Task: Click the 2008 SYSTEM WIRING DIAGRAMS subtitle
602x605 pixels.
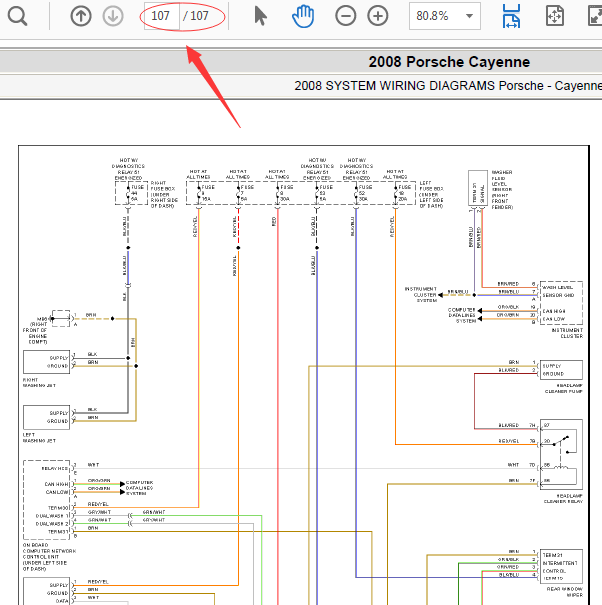Action: point(448,85)
